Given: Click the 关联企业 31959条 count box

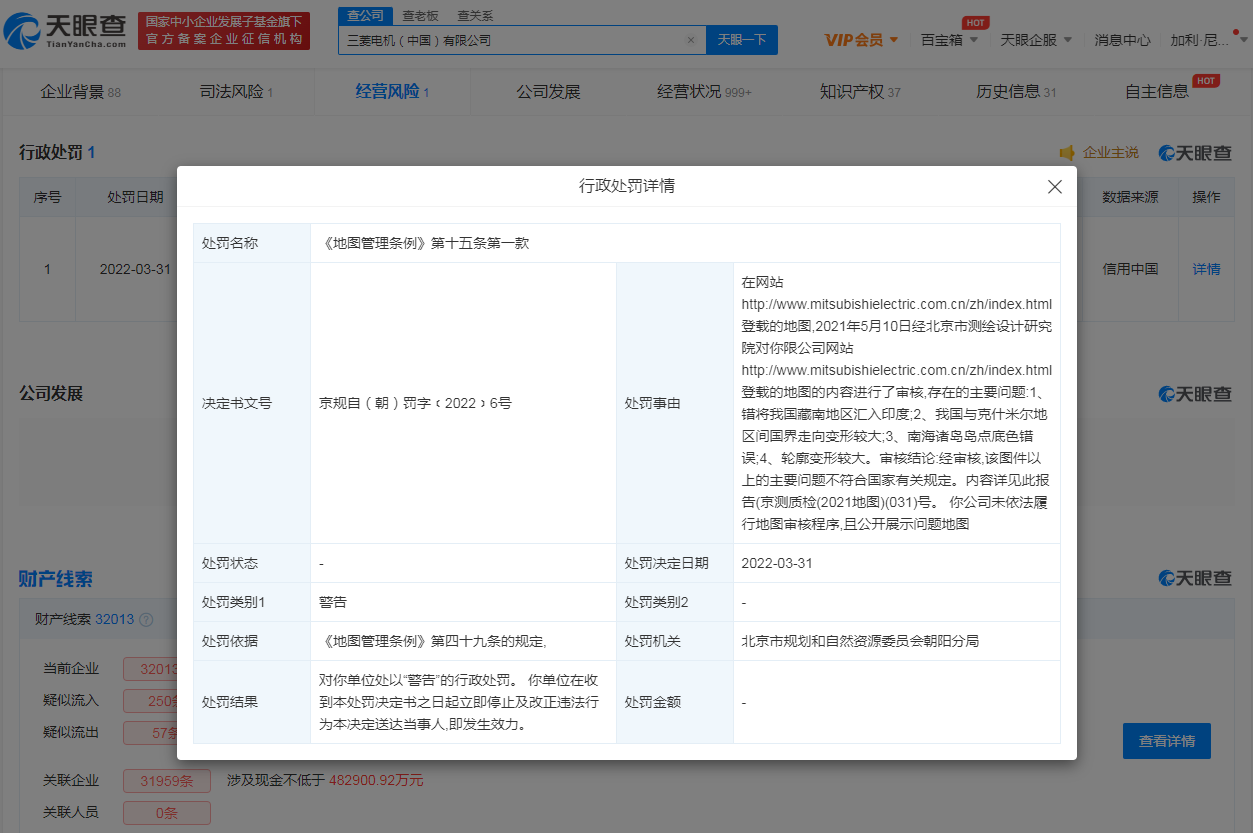Looking at the screenshot, I should tap(167, 780).
